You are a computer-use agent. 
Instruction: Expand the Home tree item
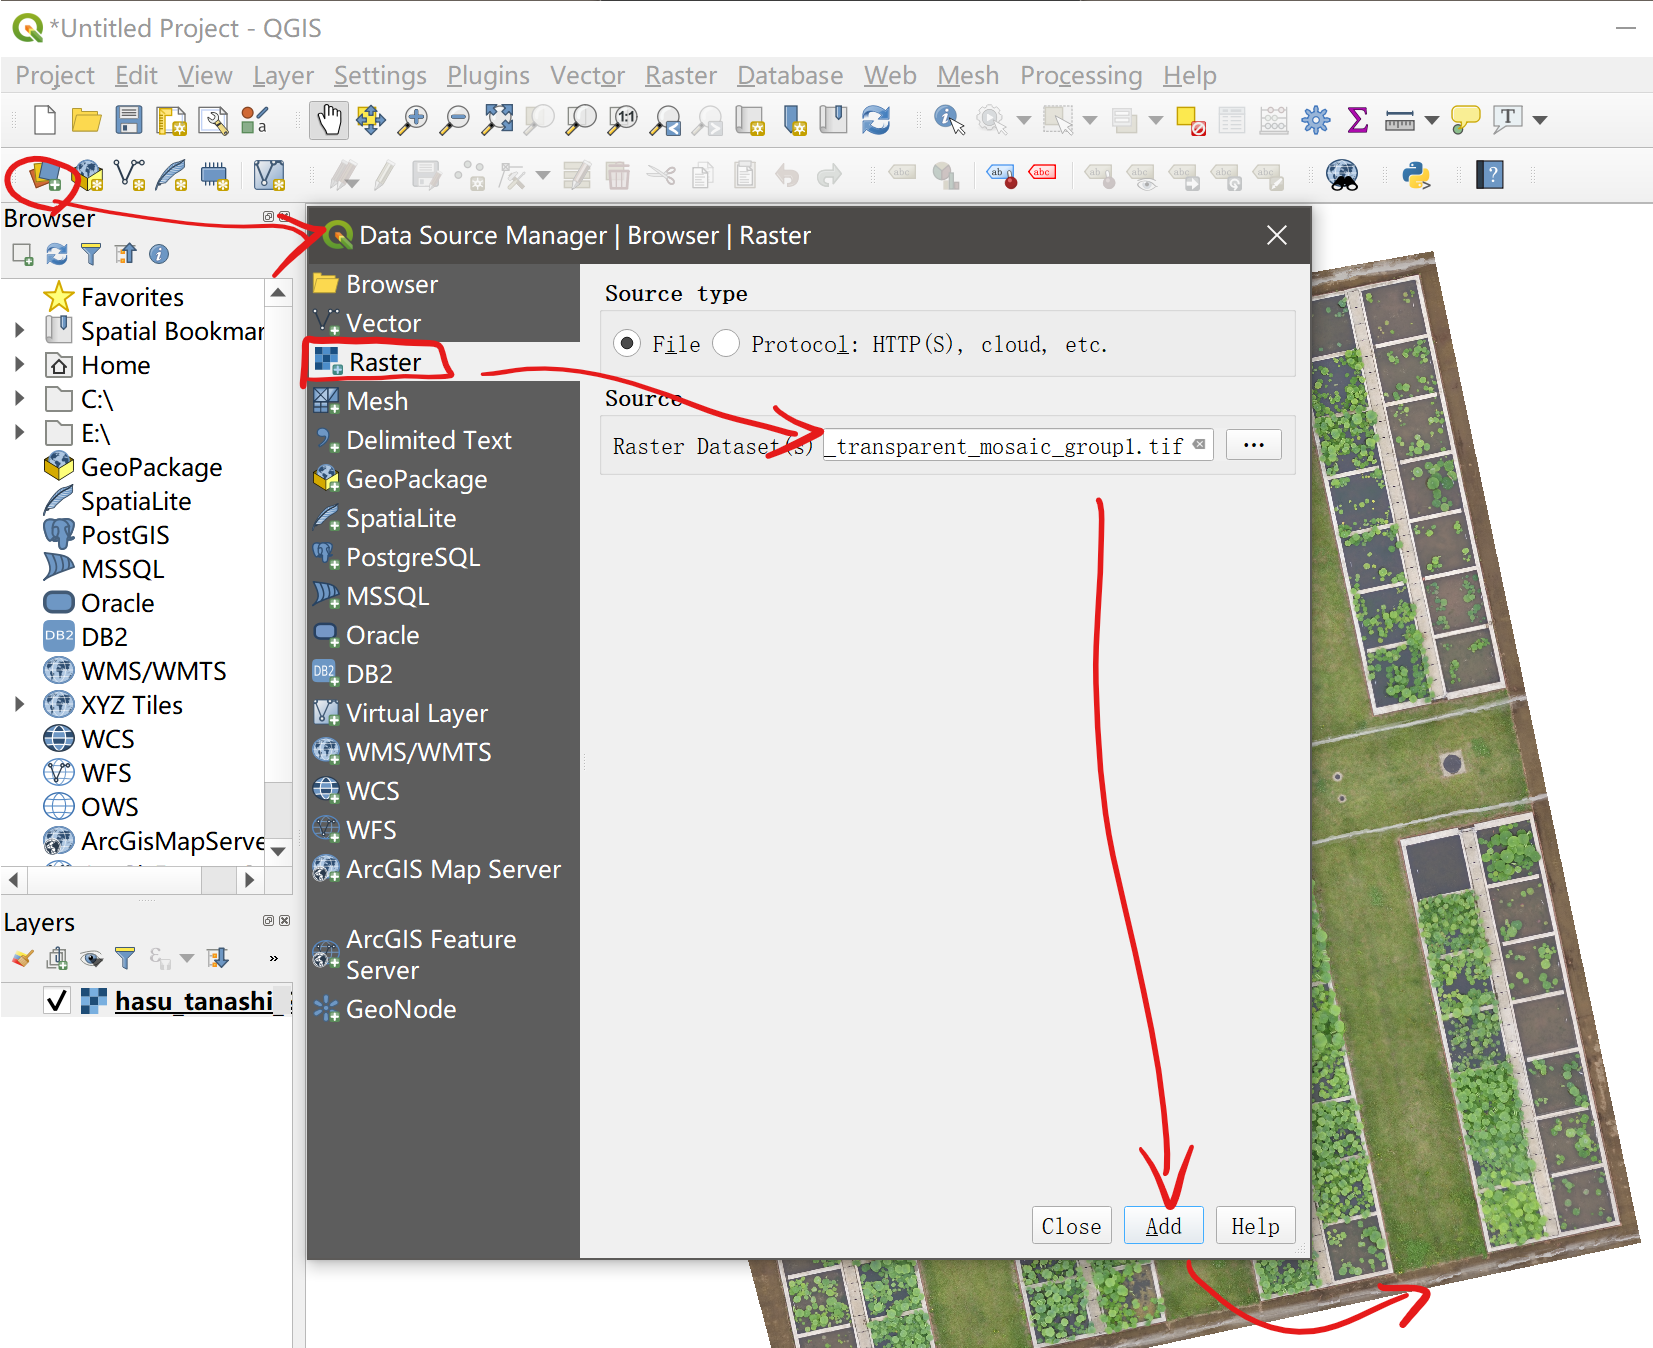coord(19,364)
